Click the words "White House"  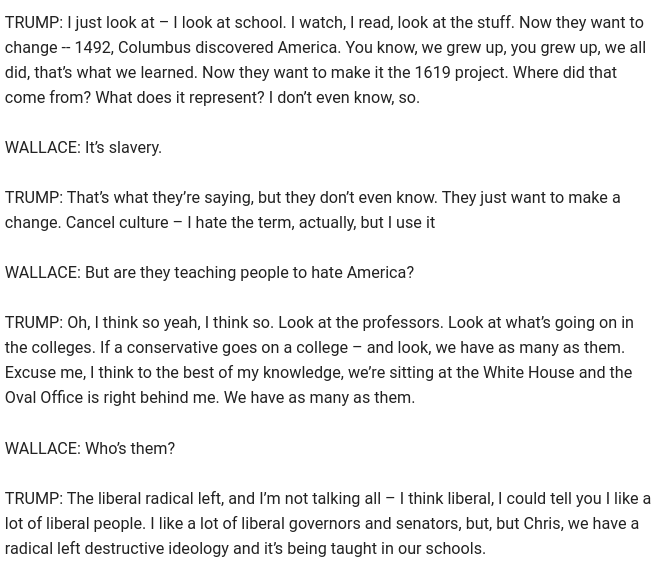[x=528, y=372]
